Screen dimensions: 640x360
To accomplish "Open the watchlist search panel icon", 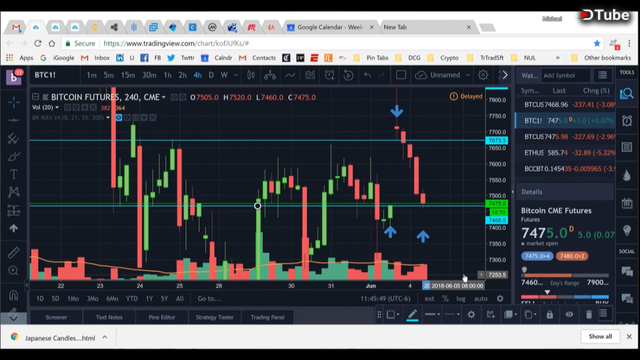I will coord(627,93).
